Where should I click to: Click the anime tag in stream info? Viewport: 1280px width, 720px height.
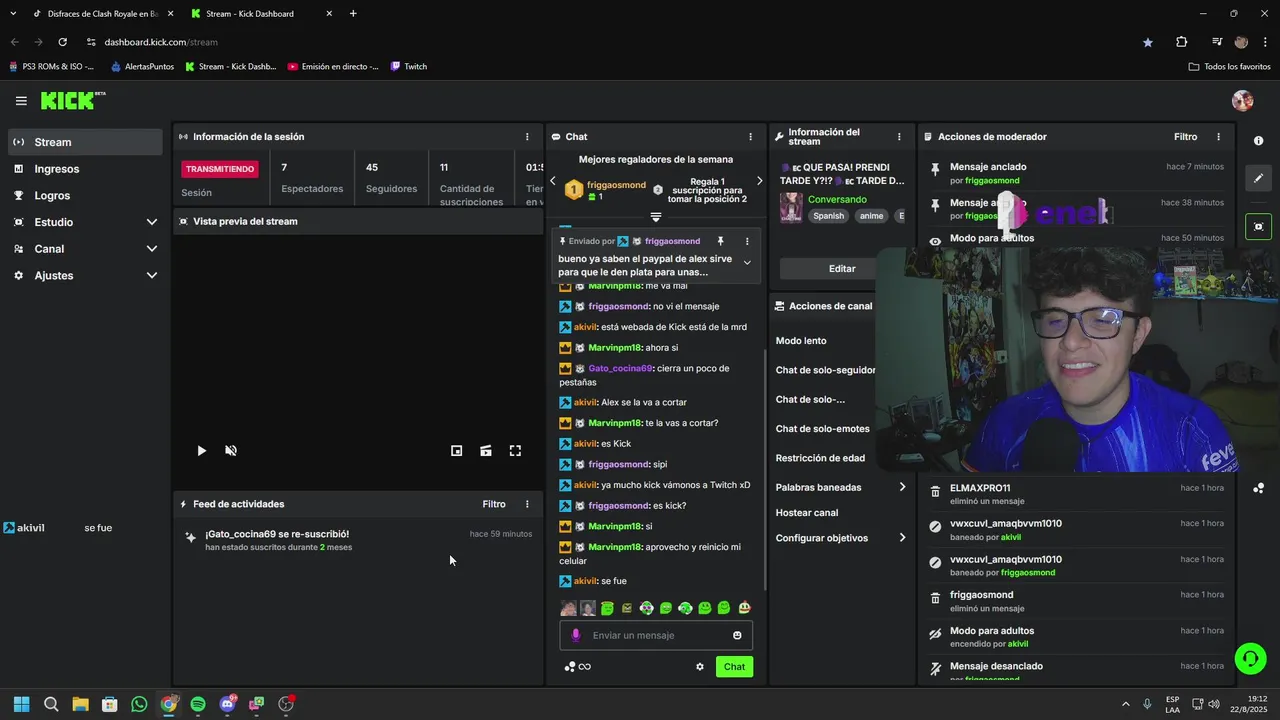tap(871, 216)
